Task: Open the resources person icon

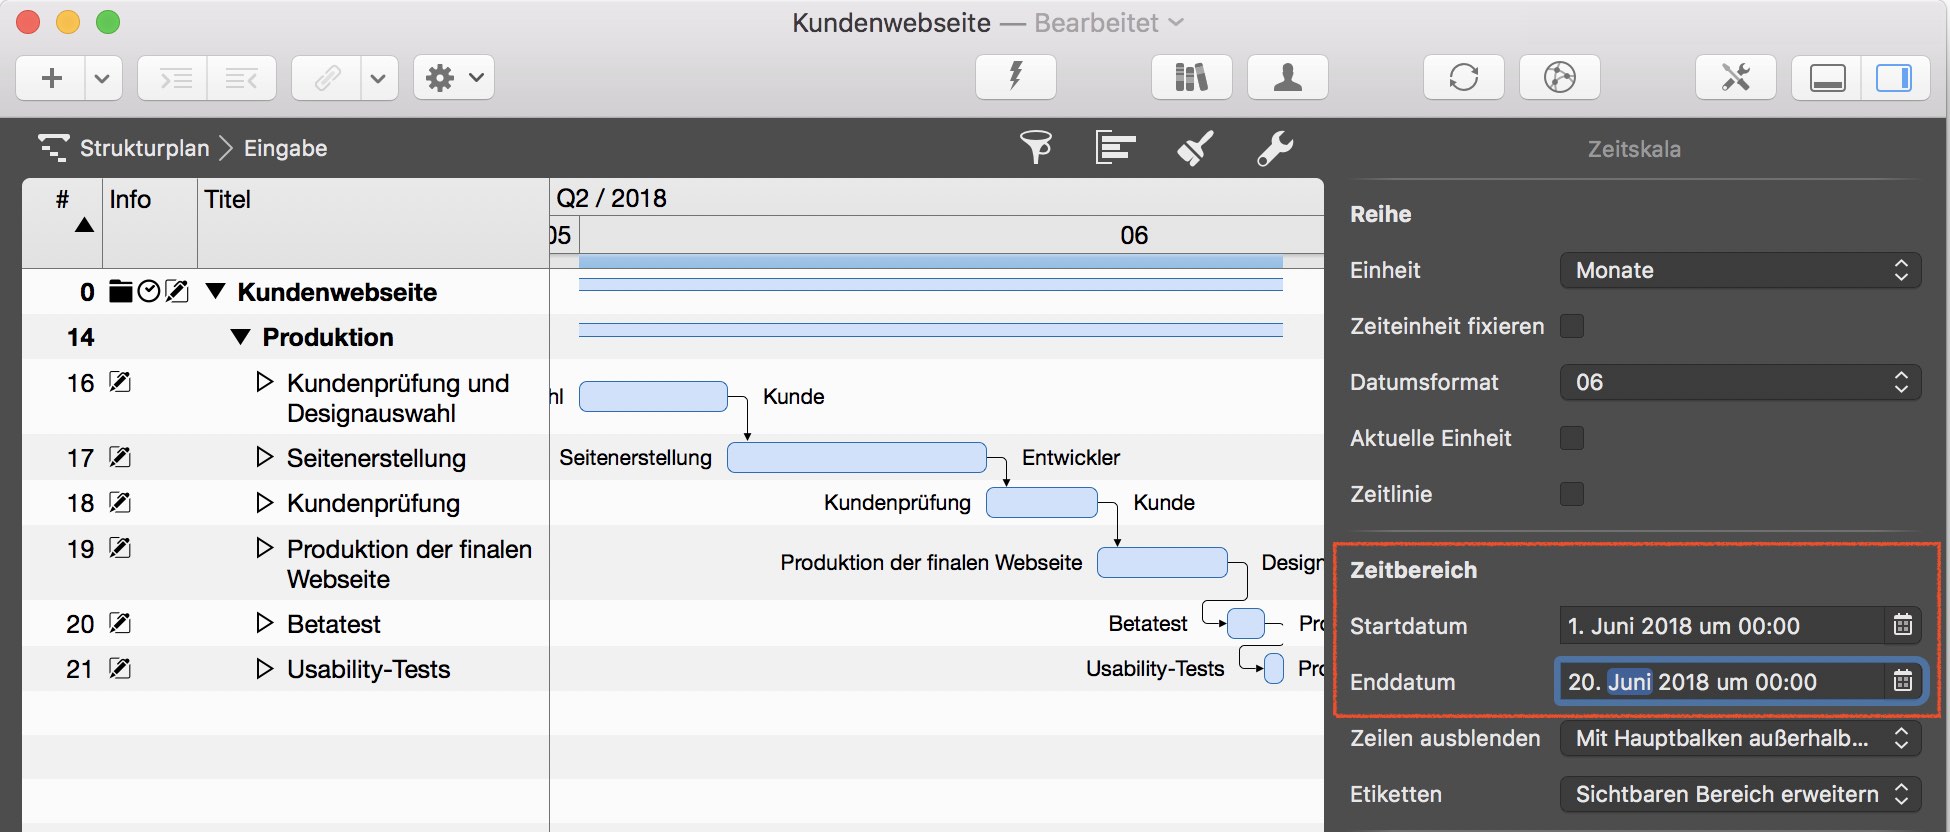Action: 1287,77
